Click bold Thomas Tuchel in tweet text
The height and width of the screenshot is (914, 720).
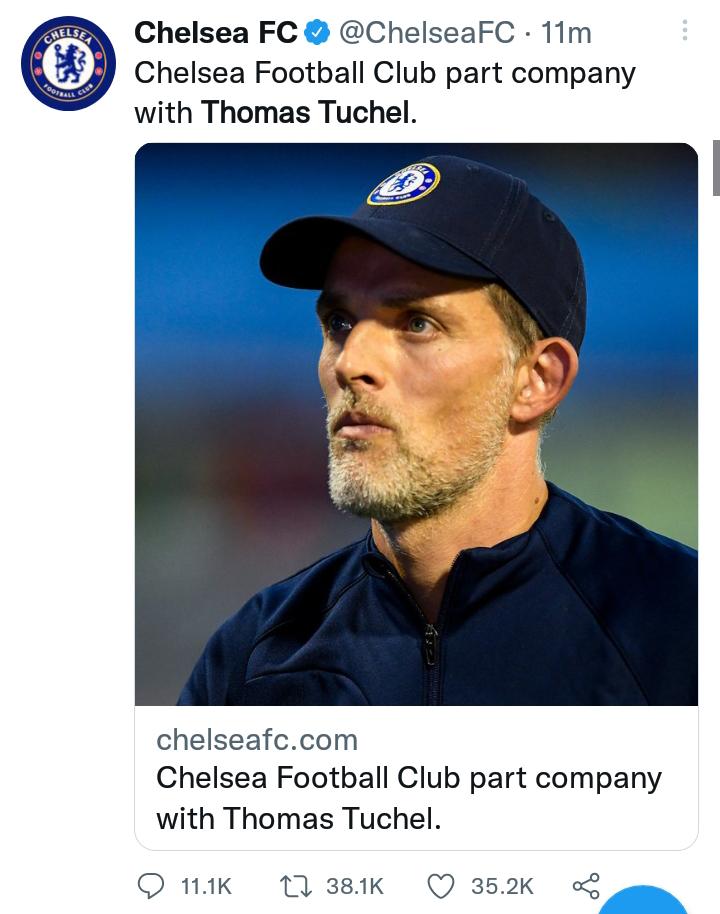[305, 113]
